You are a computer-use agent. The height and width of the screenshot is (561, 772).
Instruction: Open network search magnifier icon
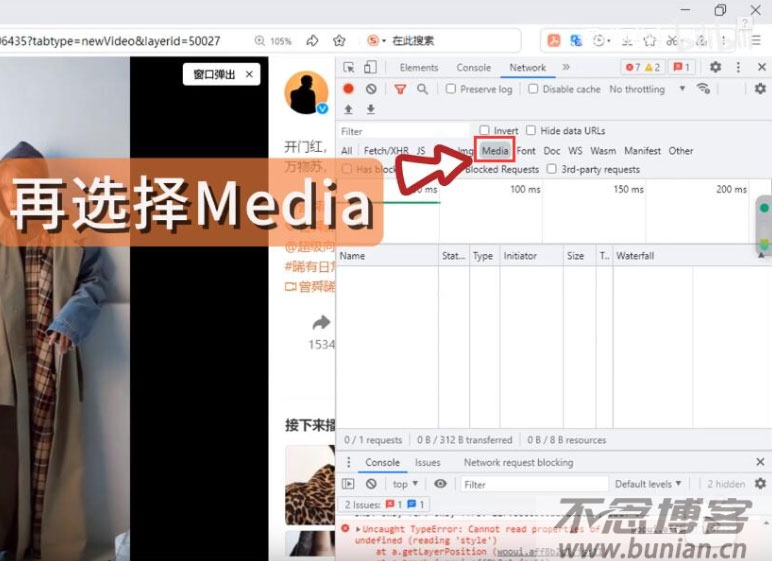click(422, 89)
